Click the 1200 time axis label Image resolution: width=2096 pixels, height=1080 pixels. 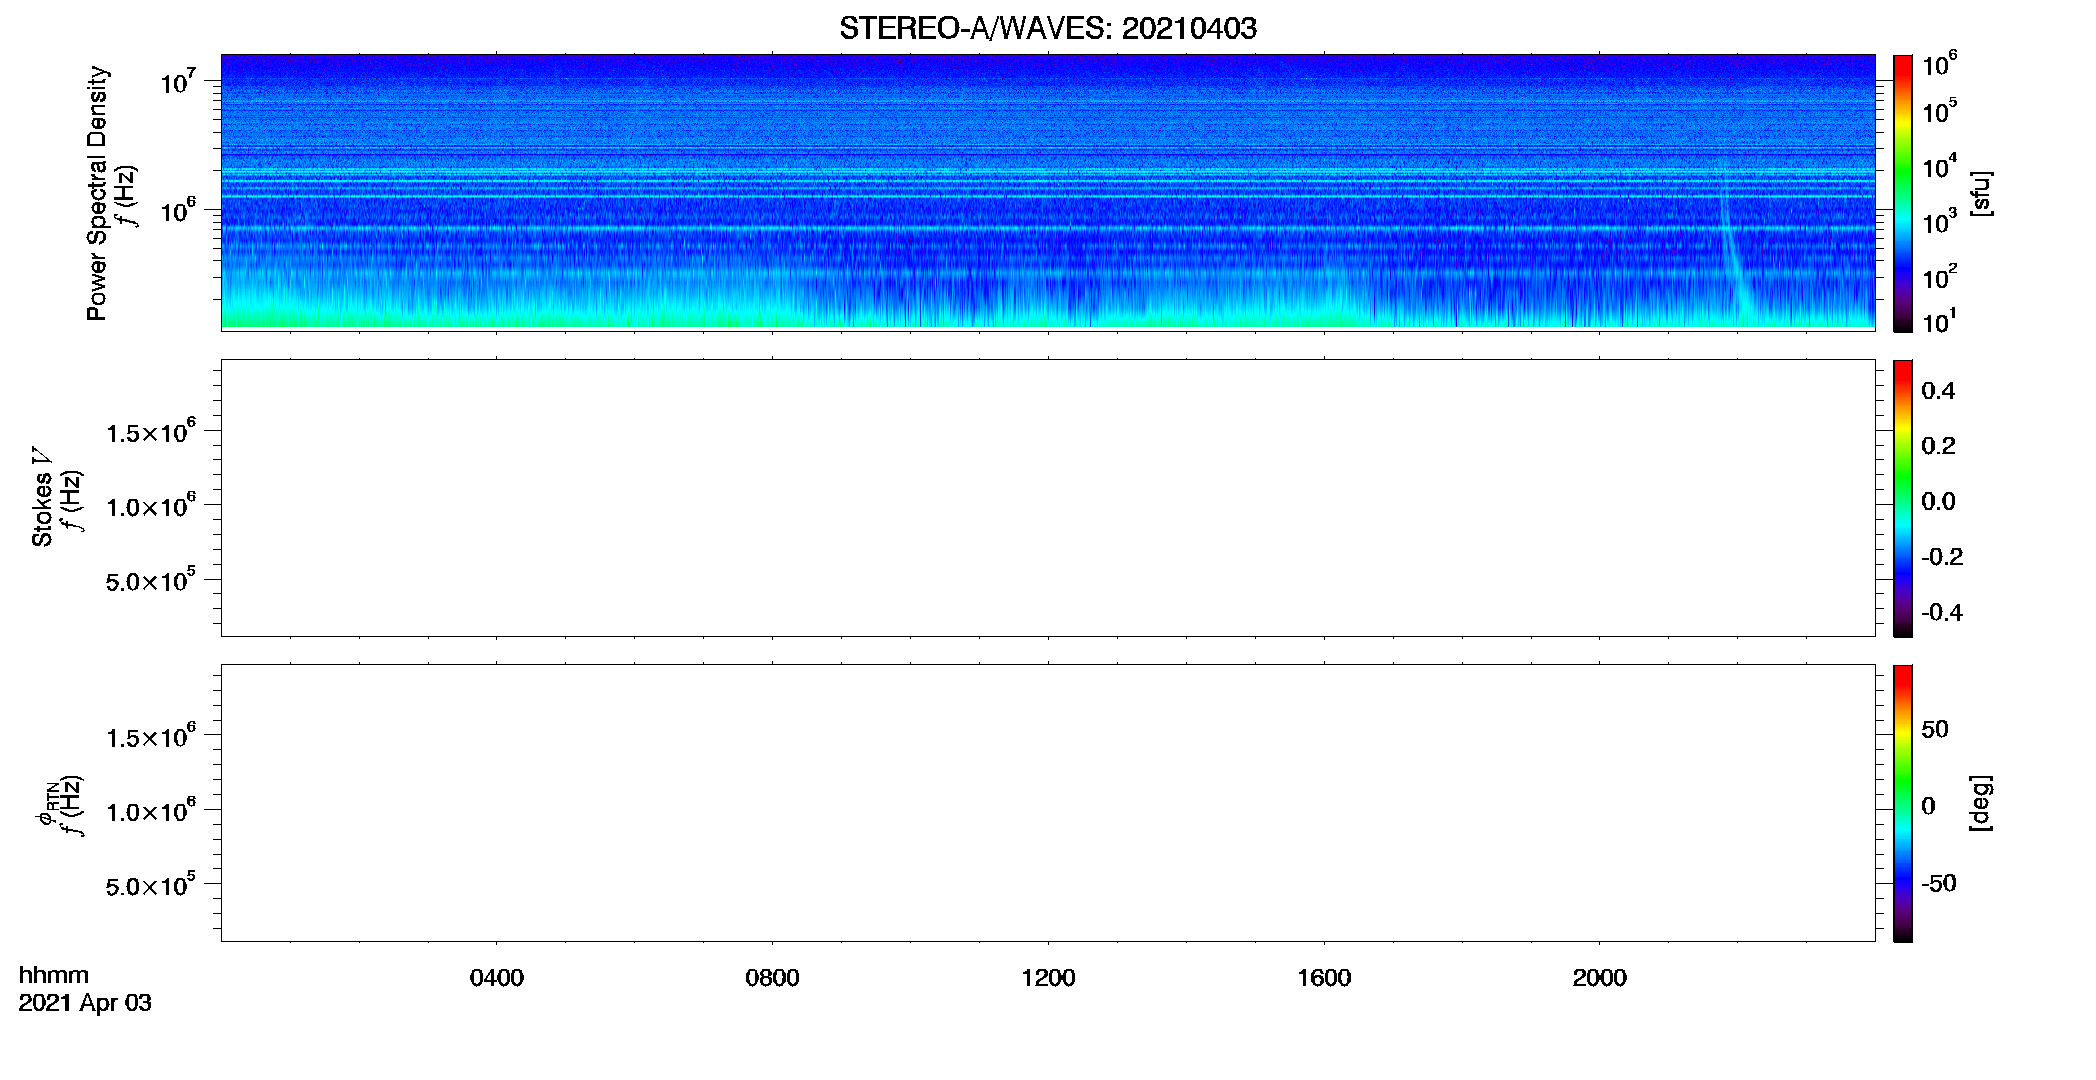pyautogui.click(x=1048, y=978)
